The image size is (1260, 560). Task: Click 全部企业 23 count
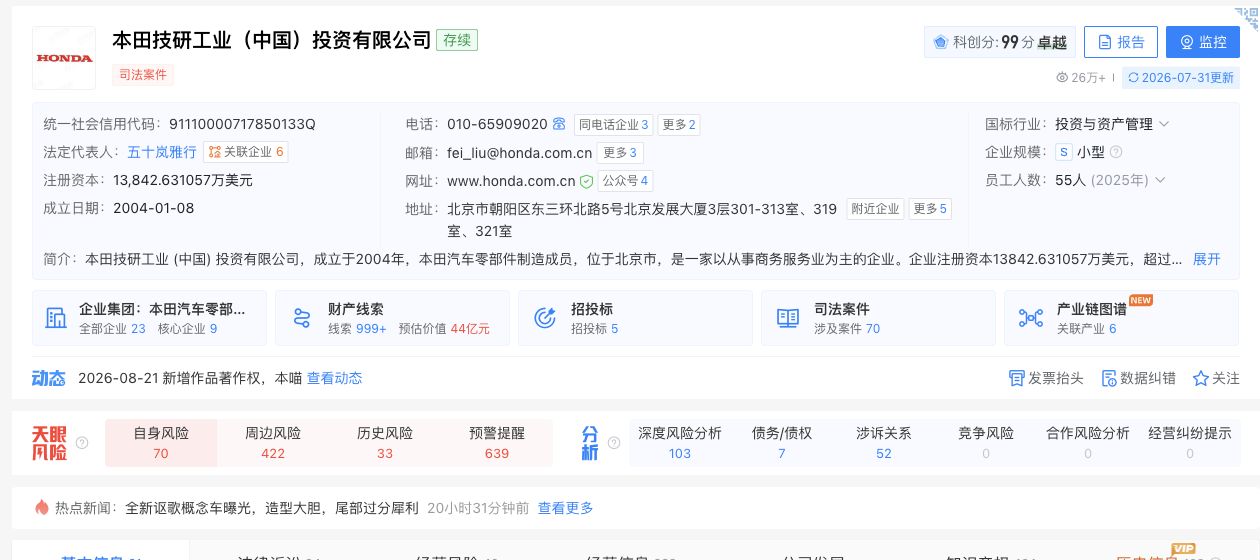pyautogui.click(x=112, y=329)
